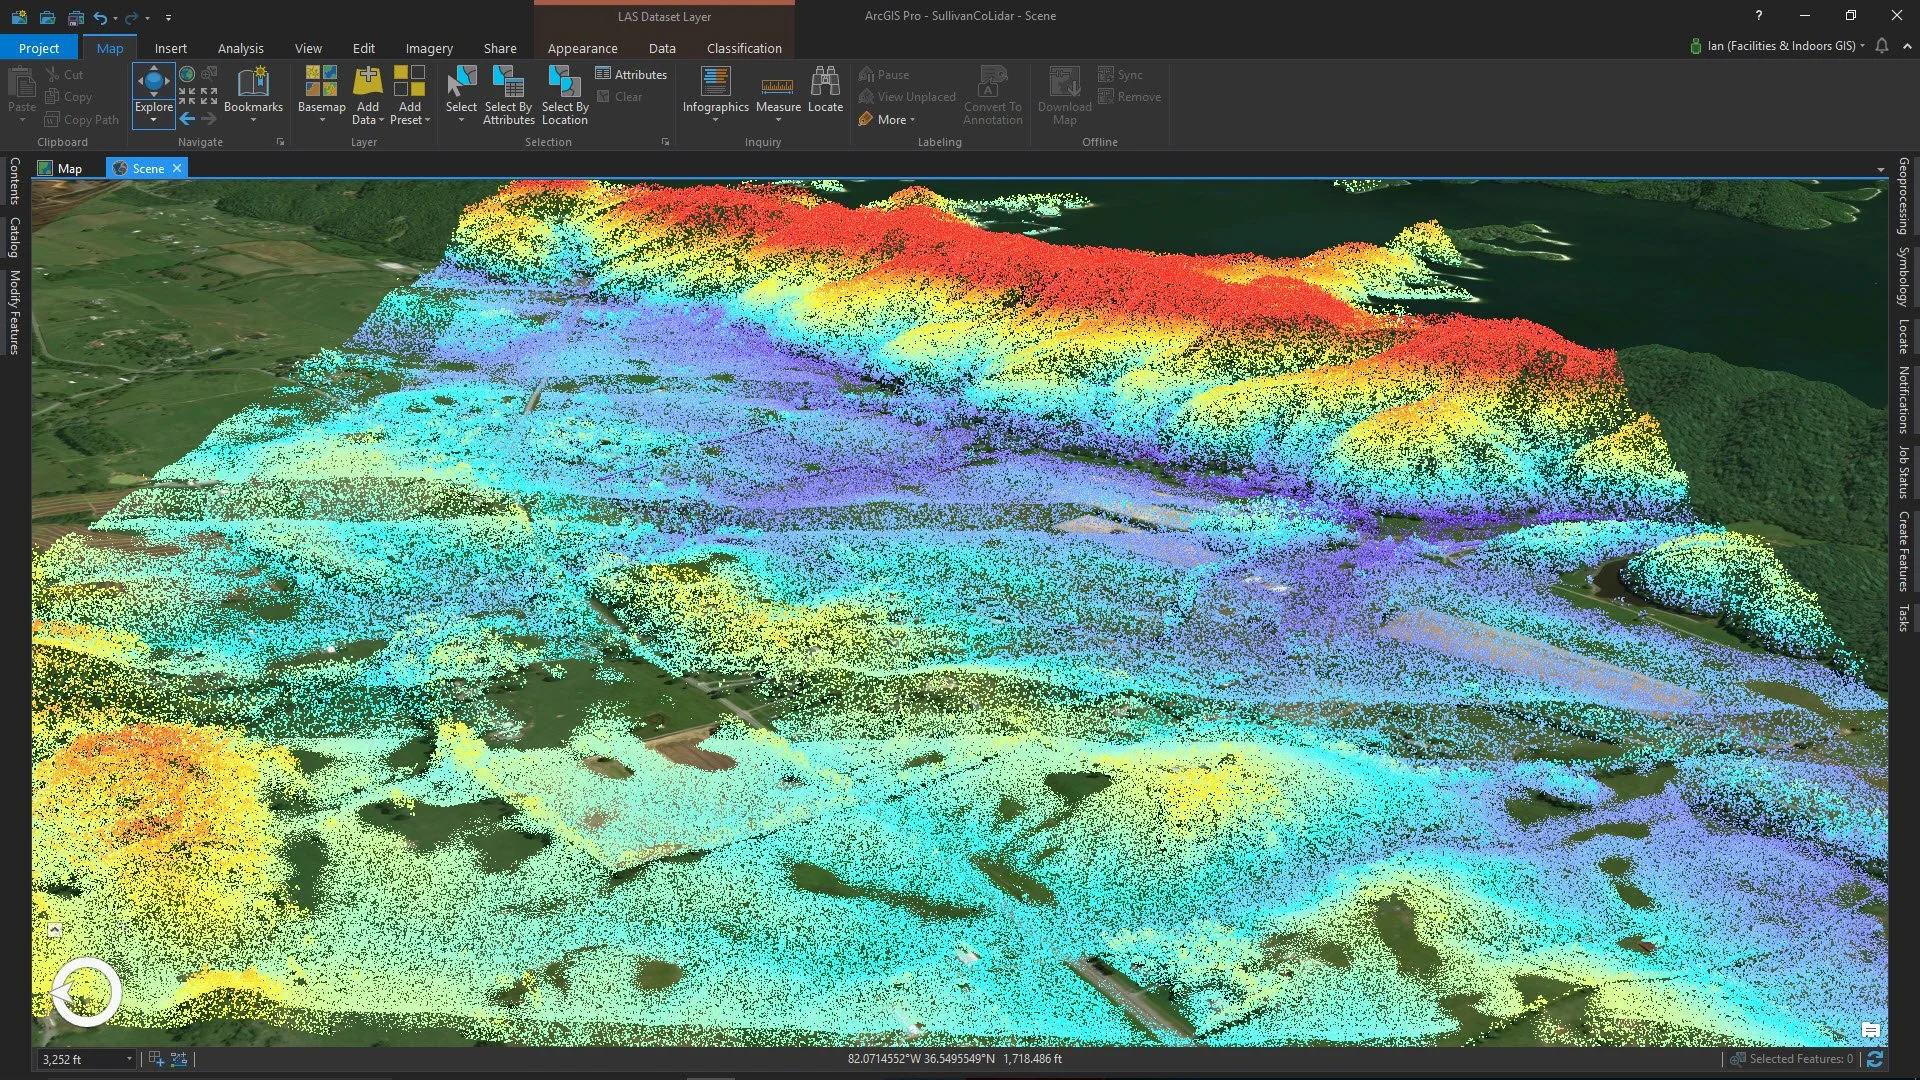
Task: Launch Selection group options dialog
Action: coord(665,142)
